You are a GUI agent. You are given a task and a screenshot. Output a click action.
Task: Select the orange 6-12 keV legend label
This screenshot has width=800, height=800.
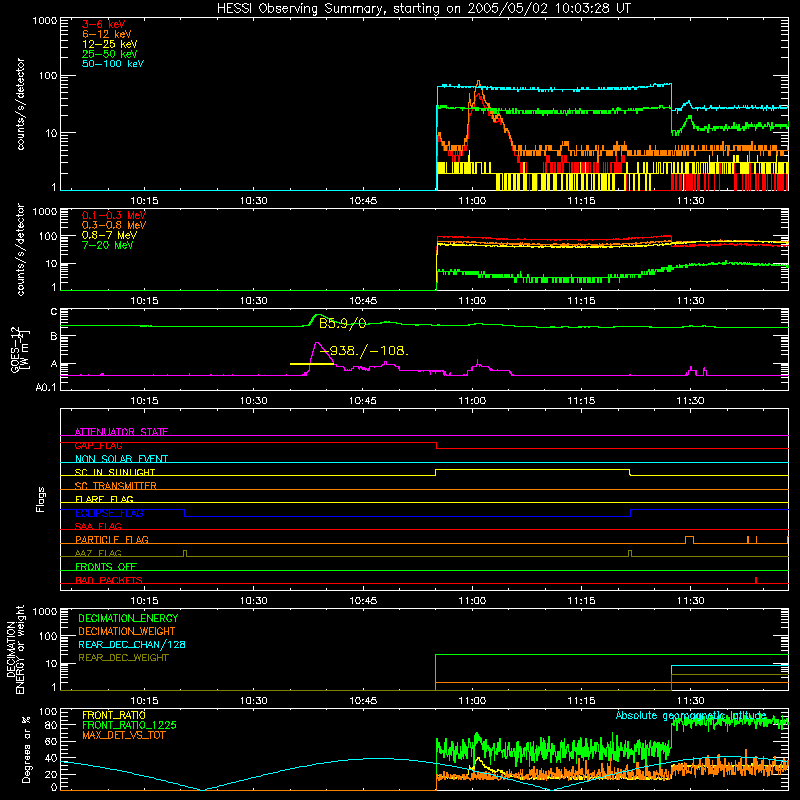click(x=107, y=34)
